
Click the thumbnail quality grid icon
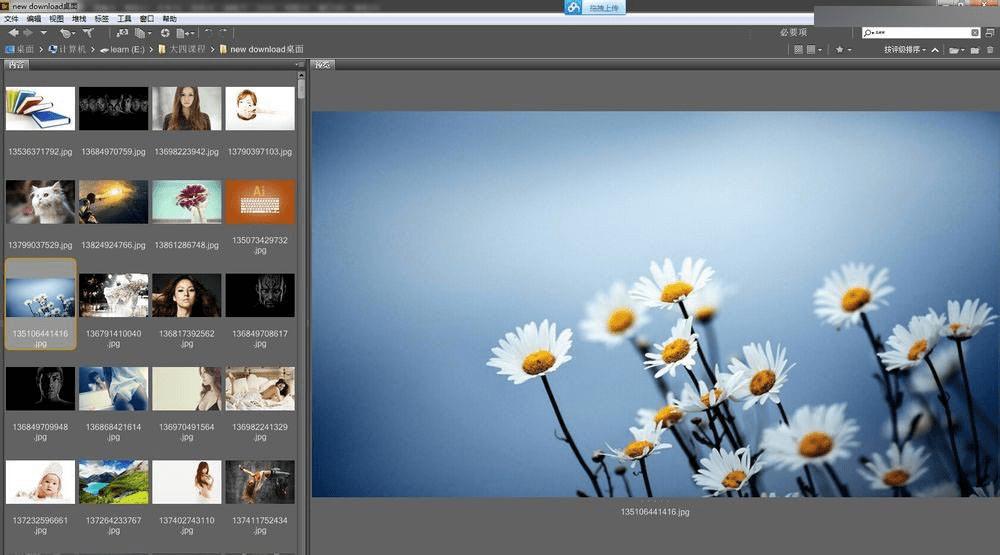(798, 49)
